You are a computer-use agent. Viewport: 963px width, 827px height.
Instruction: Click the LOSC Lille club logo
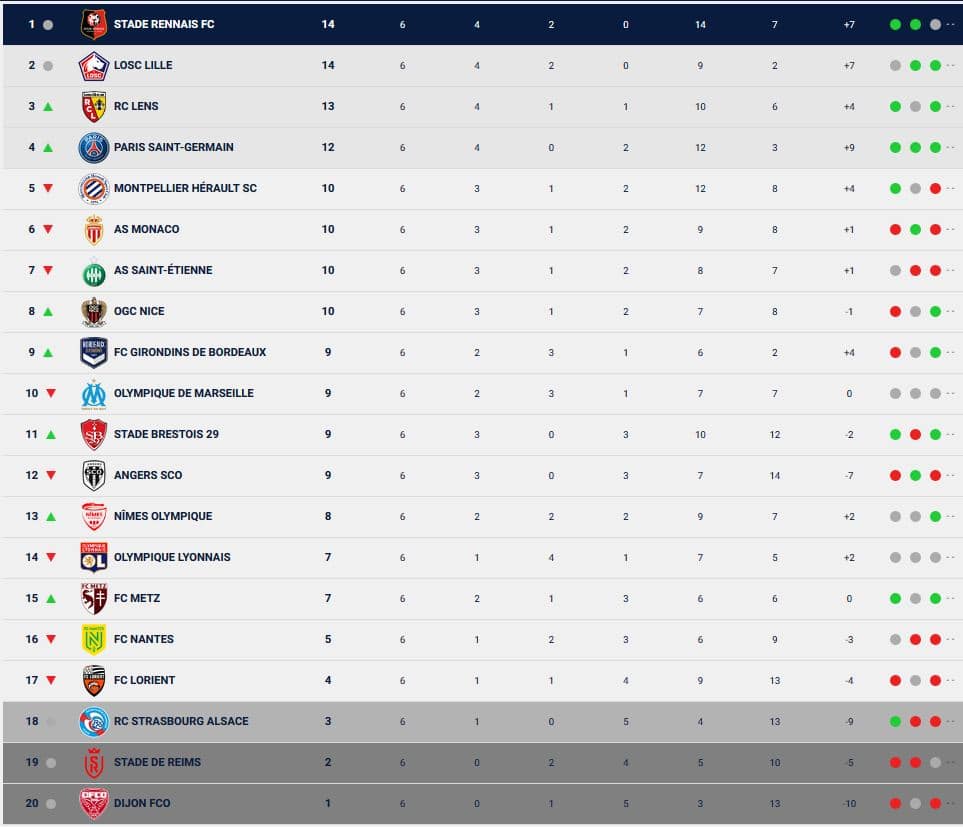tap(94, 66)
